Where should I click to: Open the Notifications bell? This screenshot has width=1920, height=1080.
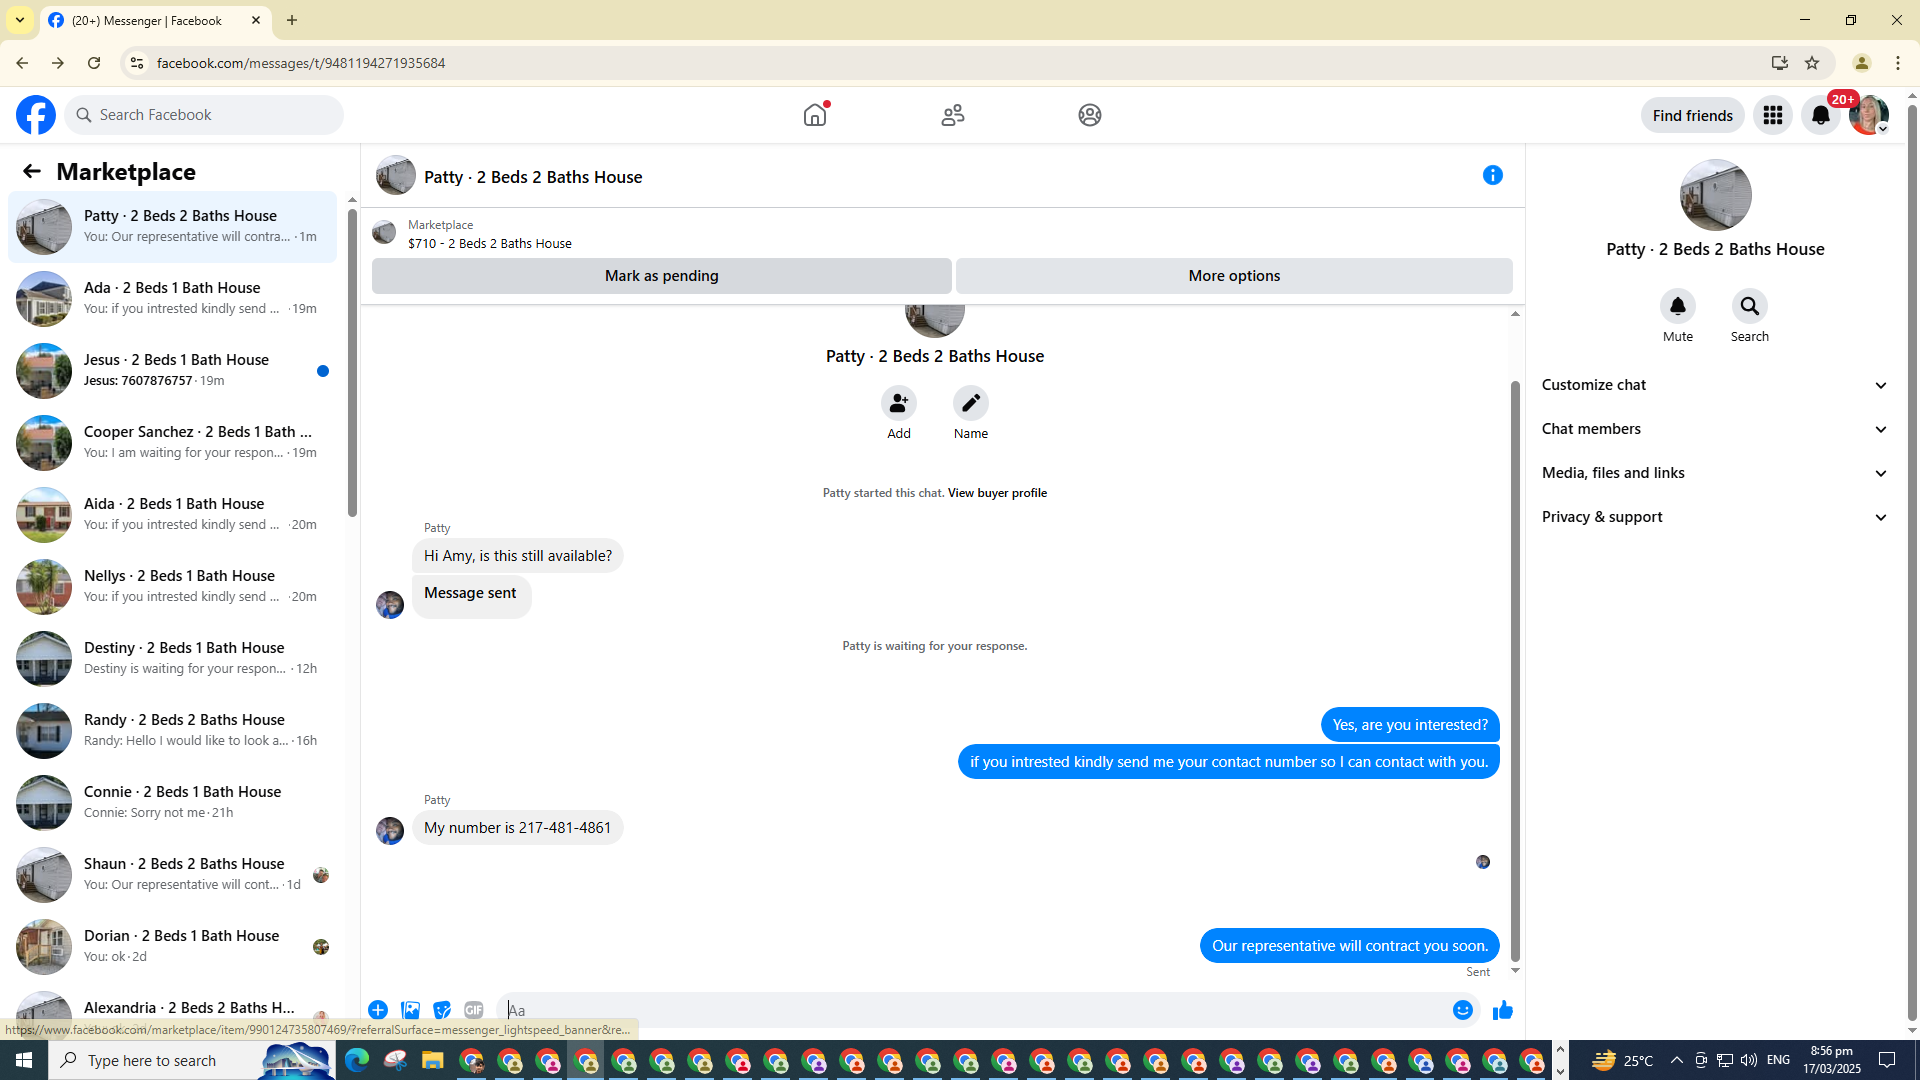1821,115
